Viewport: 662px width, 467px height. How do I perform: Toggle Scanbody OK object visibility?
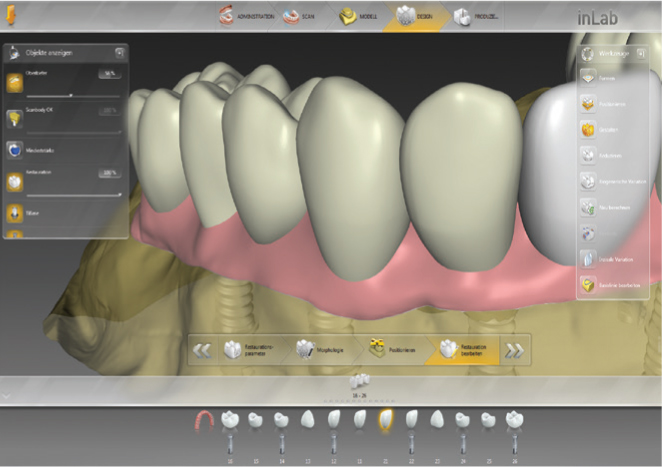[16, 118]
